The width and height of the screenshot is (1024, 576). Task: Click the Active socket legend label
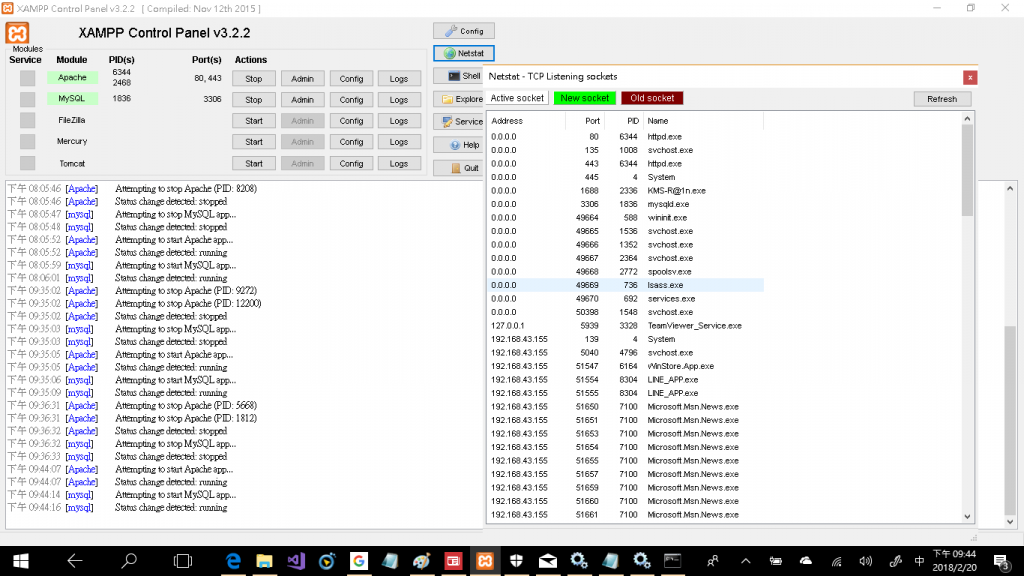coord(517,98)
